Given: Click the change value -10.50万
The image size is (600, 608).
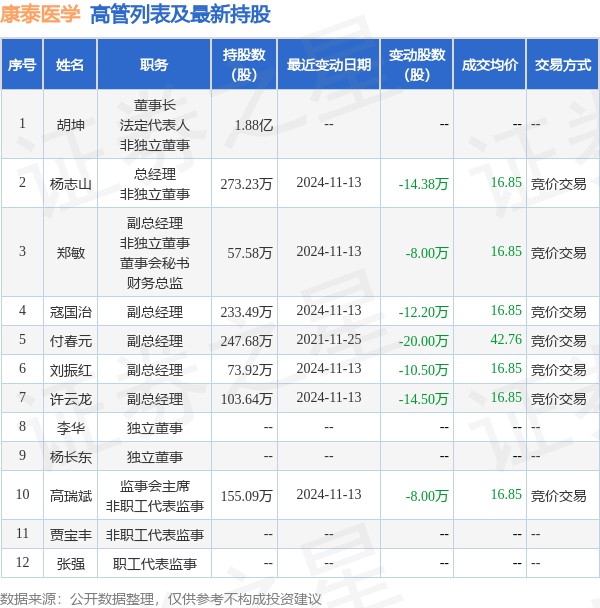Looking at the screenshot, I should pos(423,370).
